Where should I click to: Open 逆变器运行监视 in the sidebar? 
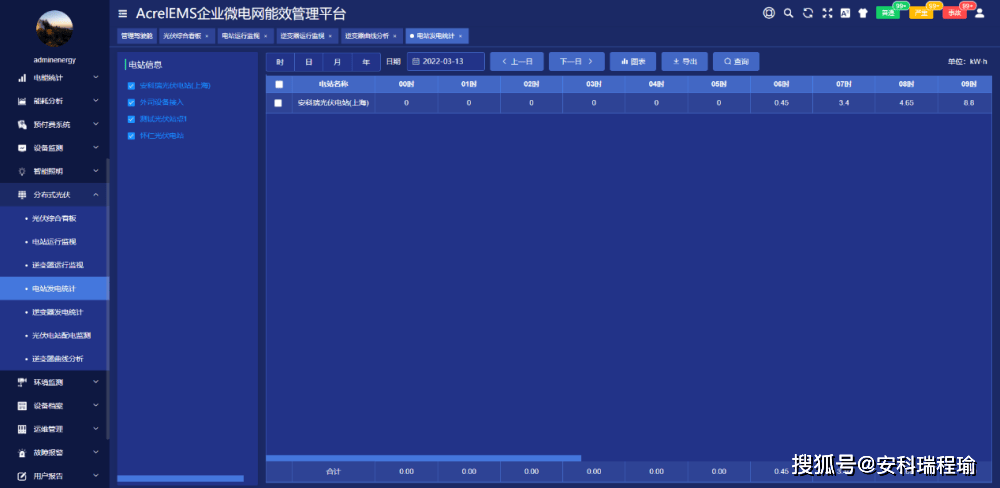[54, 265]
